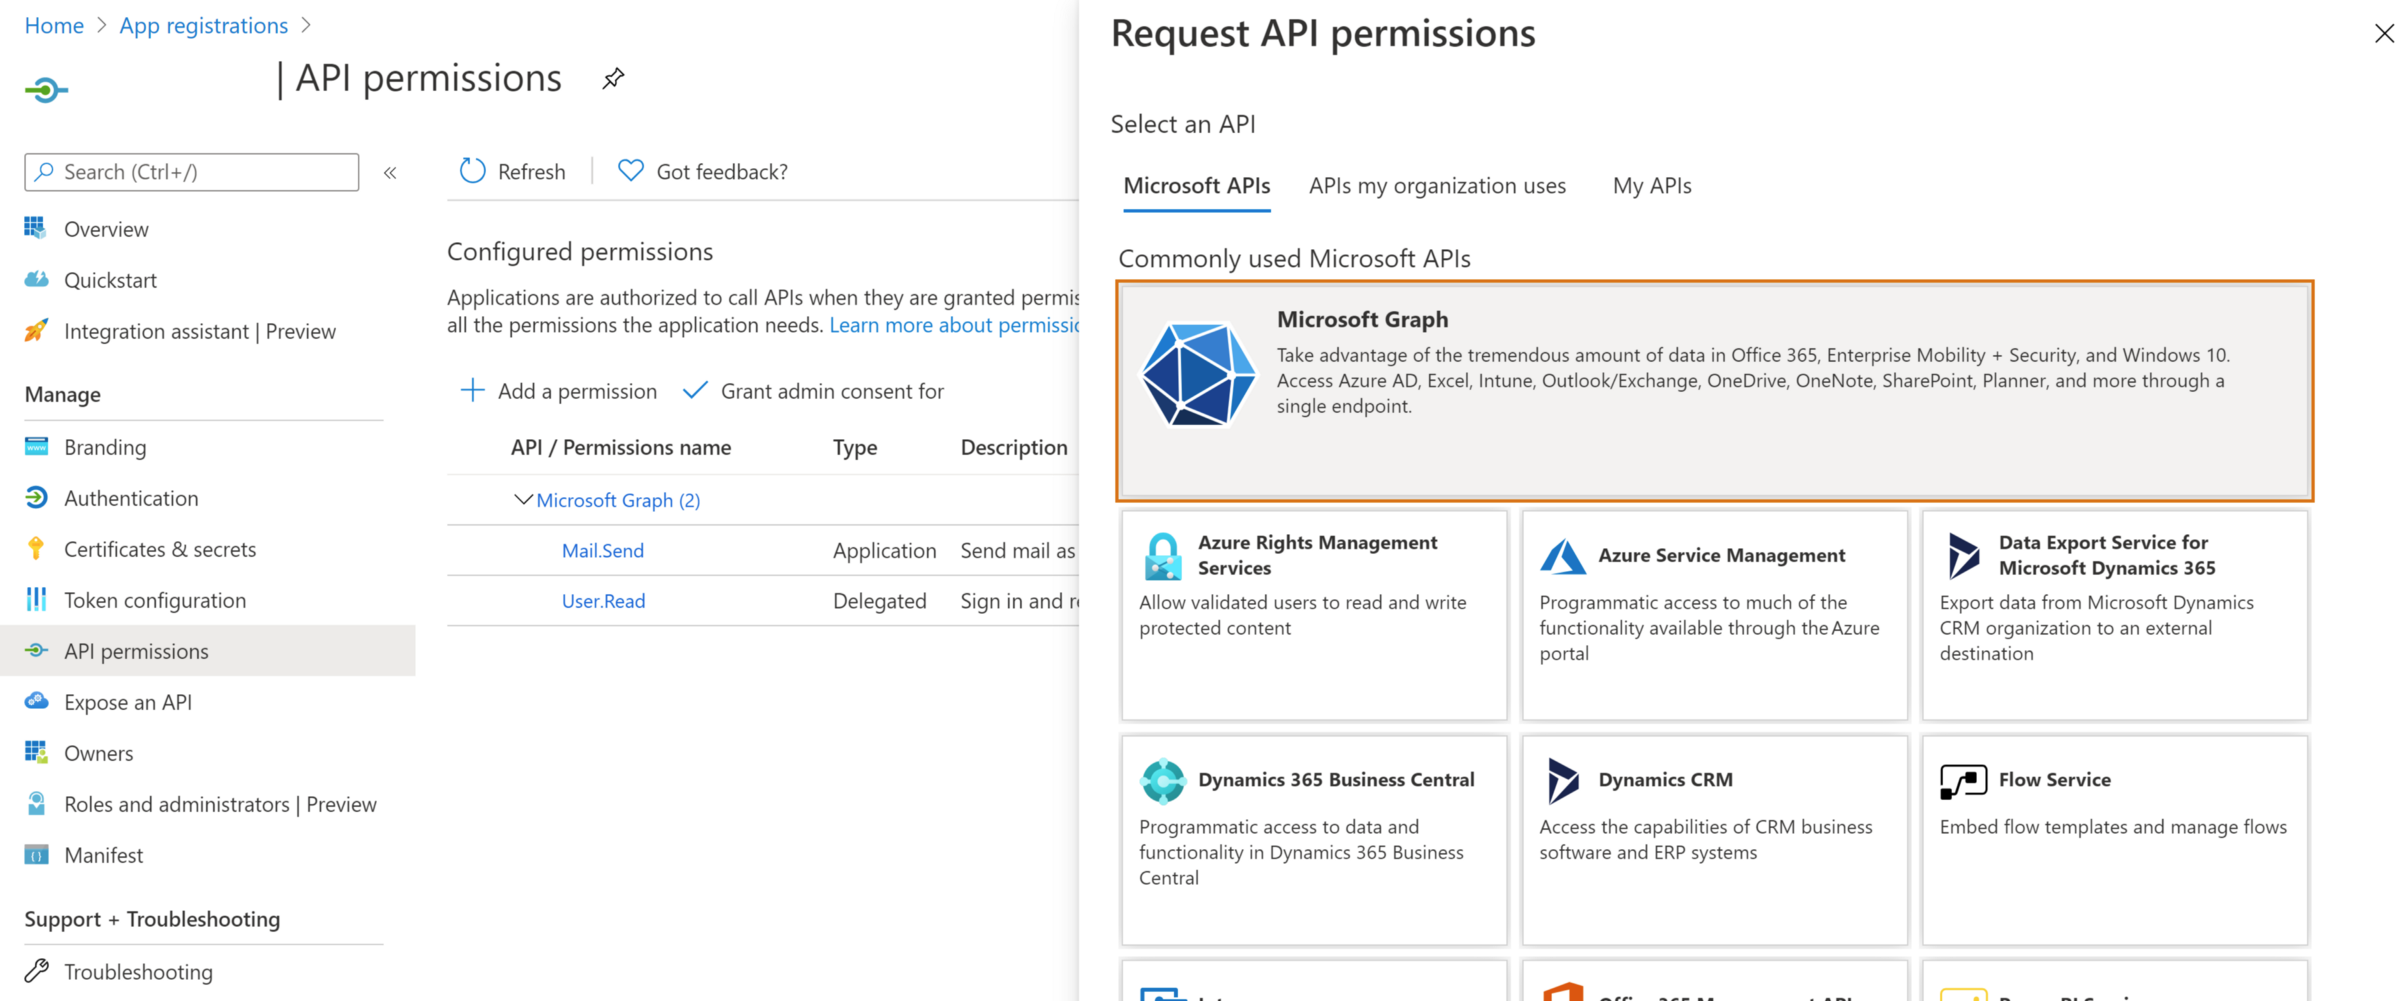
Task: Select the Azure Service Management card title
Action: click(1721, 555)
